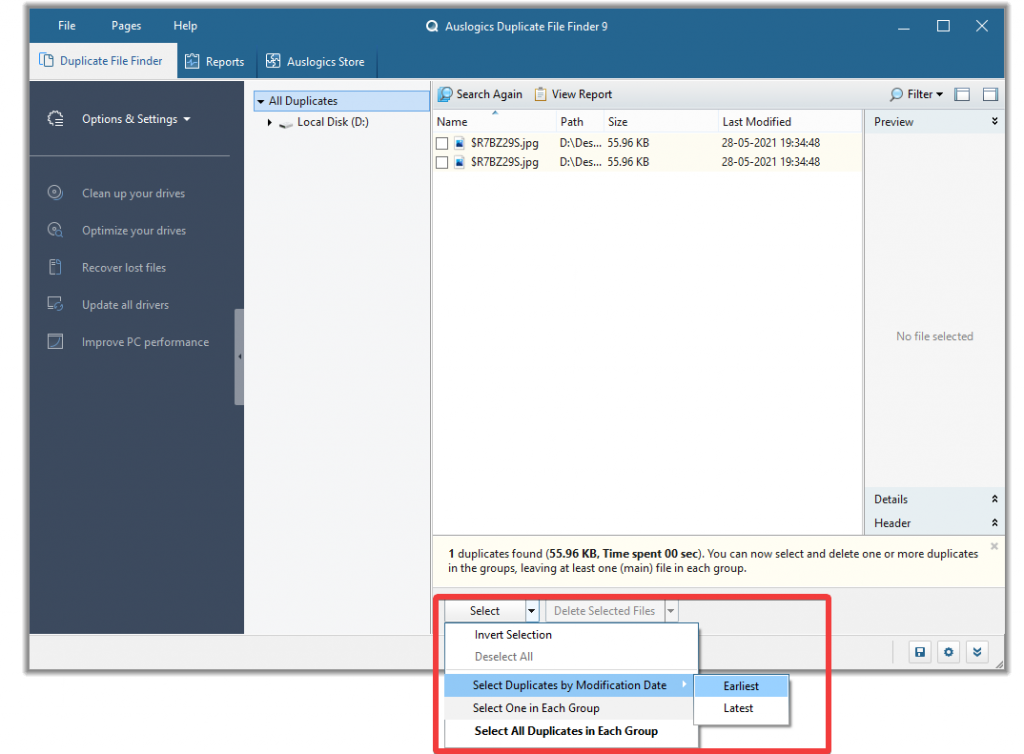Open the Help menu
The height and width of the screenshot is (754, 1024).
(x=185, y=26)
